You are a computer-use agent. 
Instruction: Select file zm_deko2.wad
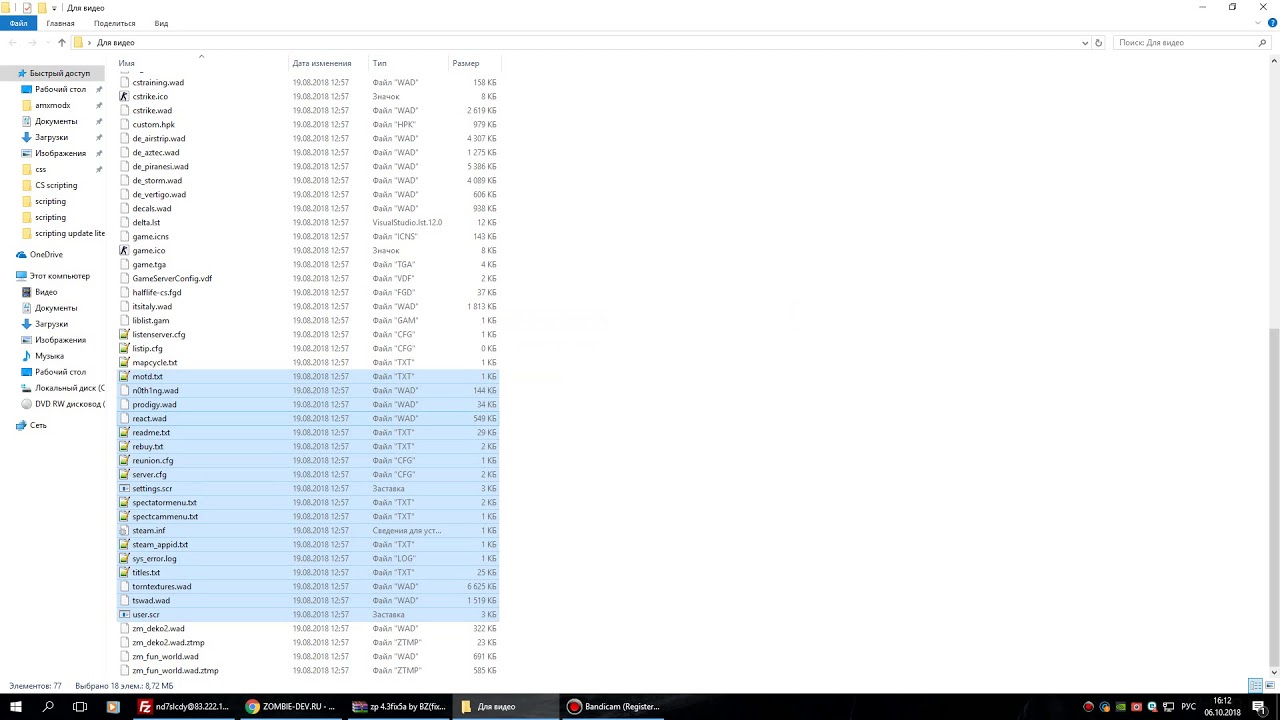point(158,629)
